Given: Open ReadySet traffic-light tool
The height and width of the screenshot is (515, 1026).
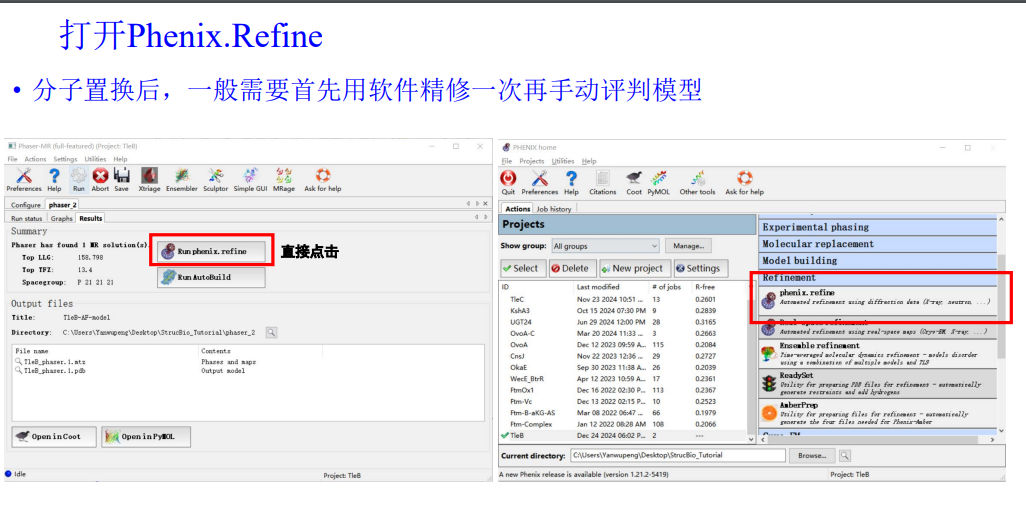Looking at the screenshot, I should [877, 384].
